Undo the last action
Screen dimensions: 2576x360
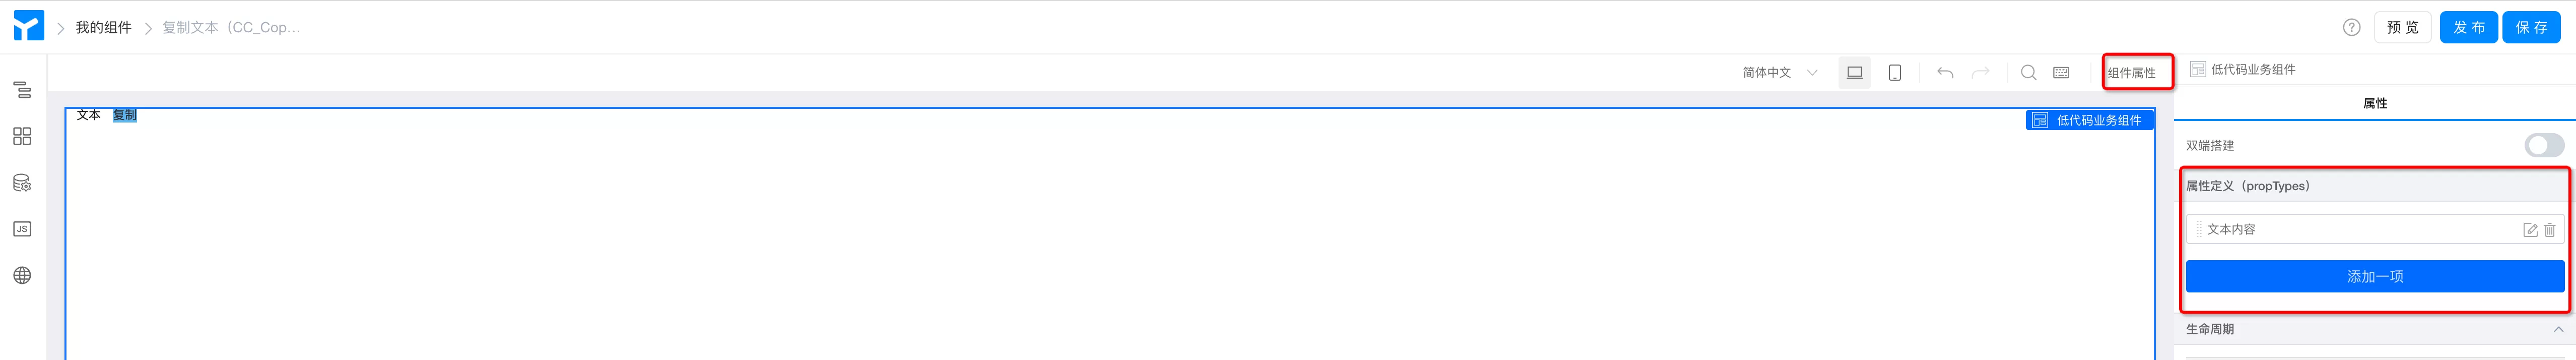point(1944,73)
